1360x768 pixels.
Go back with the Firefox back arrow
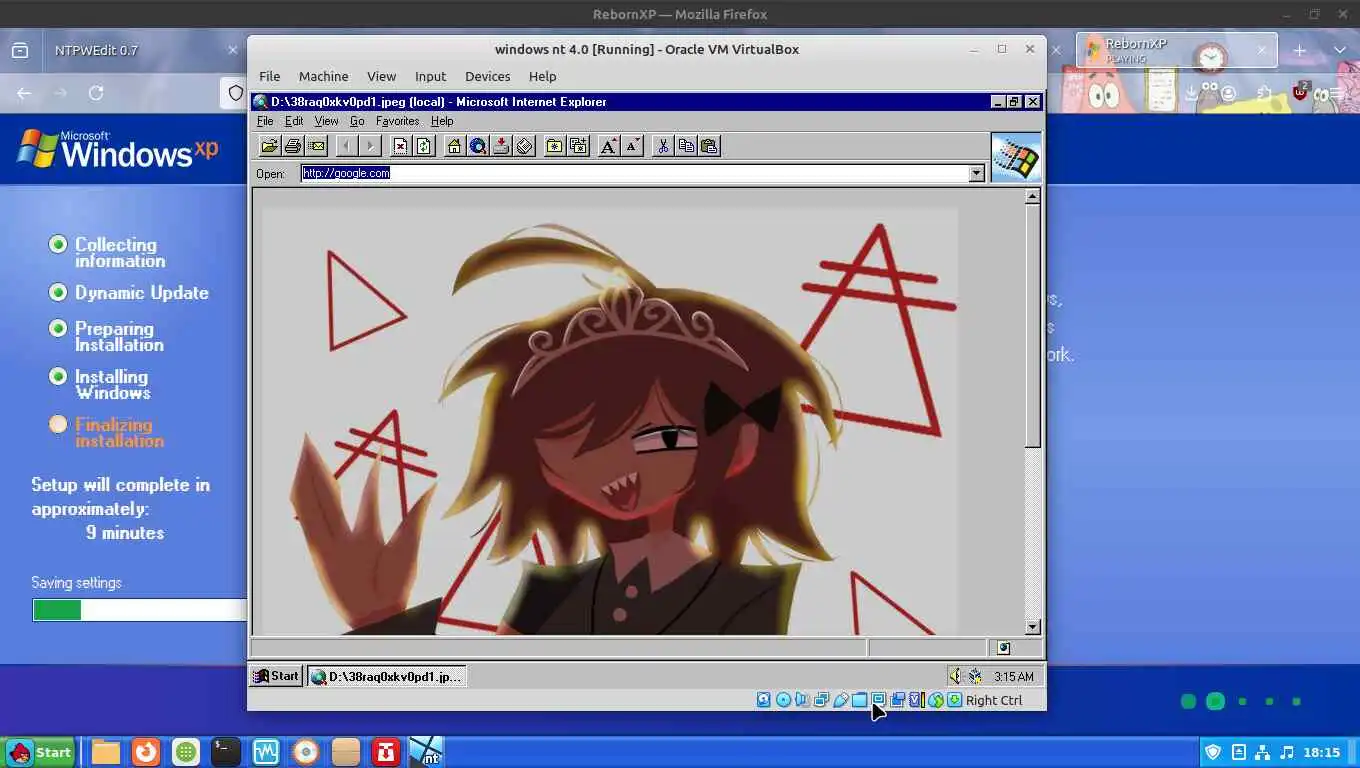coord(24,93)
